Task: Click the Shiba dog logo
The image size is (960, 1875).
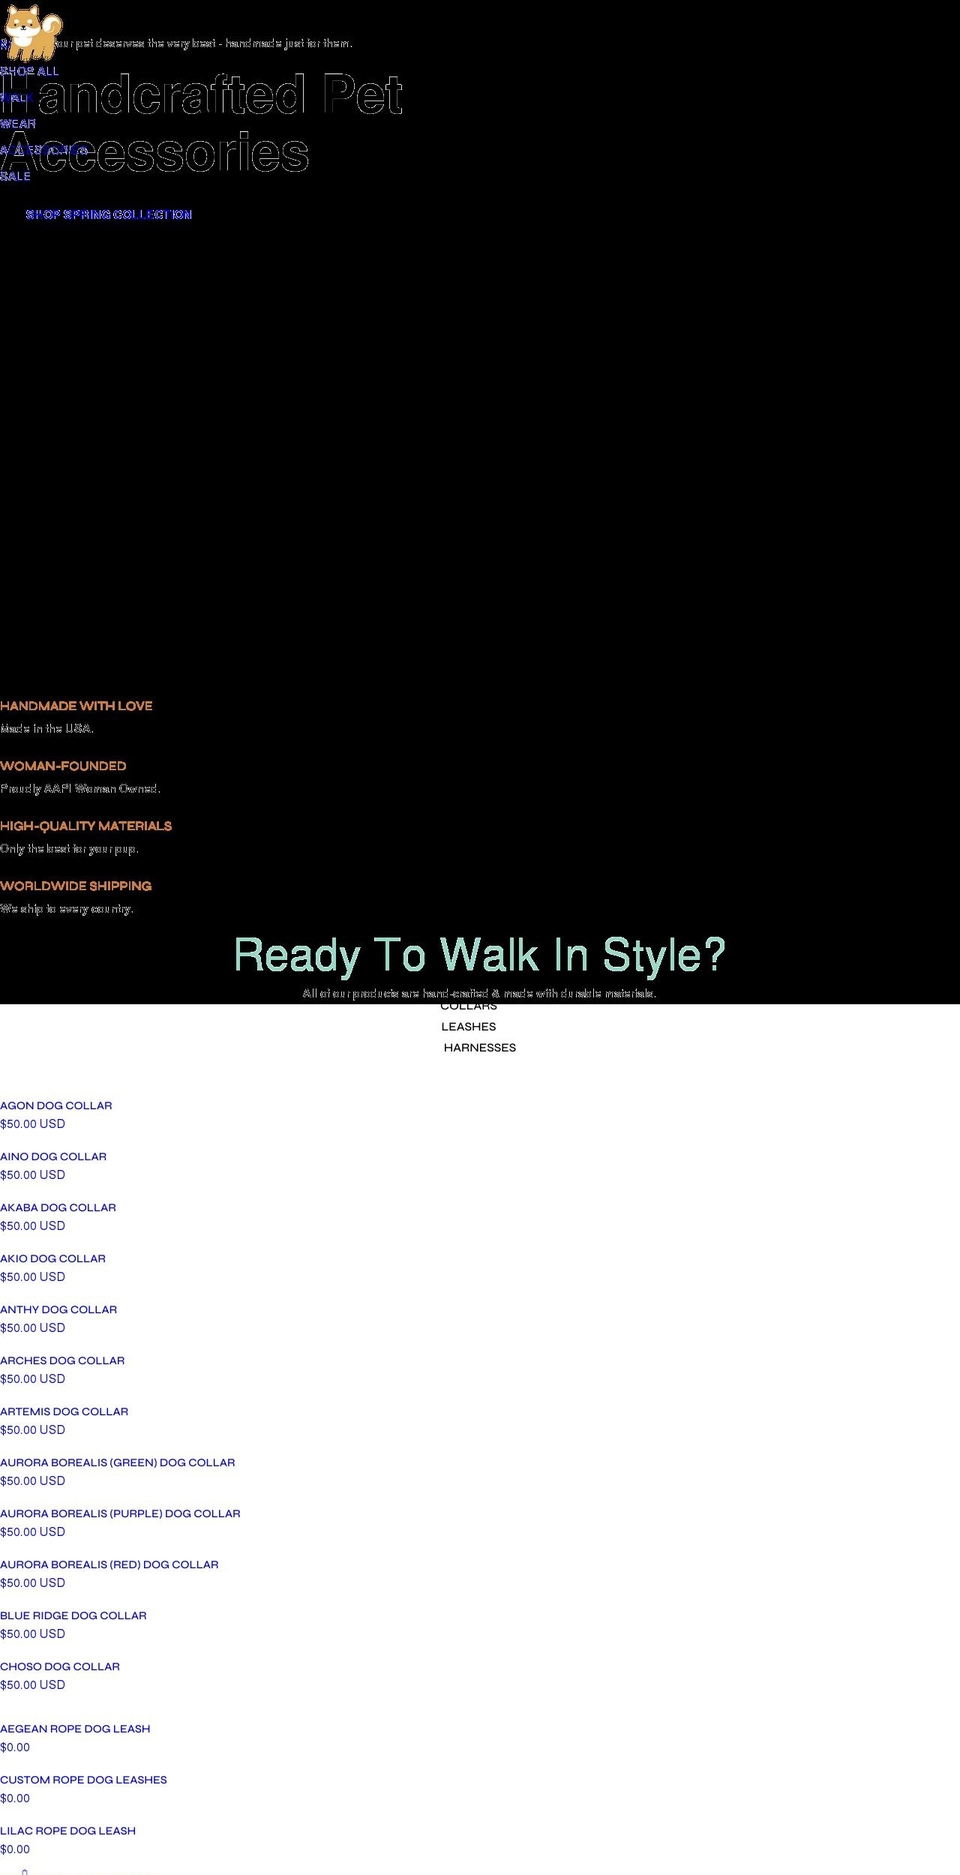Action: tap(33, 31)
